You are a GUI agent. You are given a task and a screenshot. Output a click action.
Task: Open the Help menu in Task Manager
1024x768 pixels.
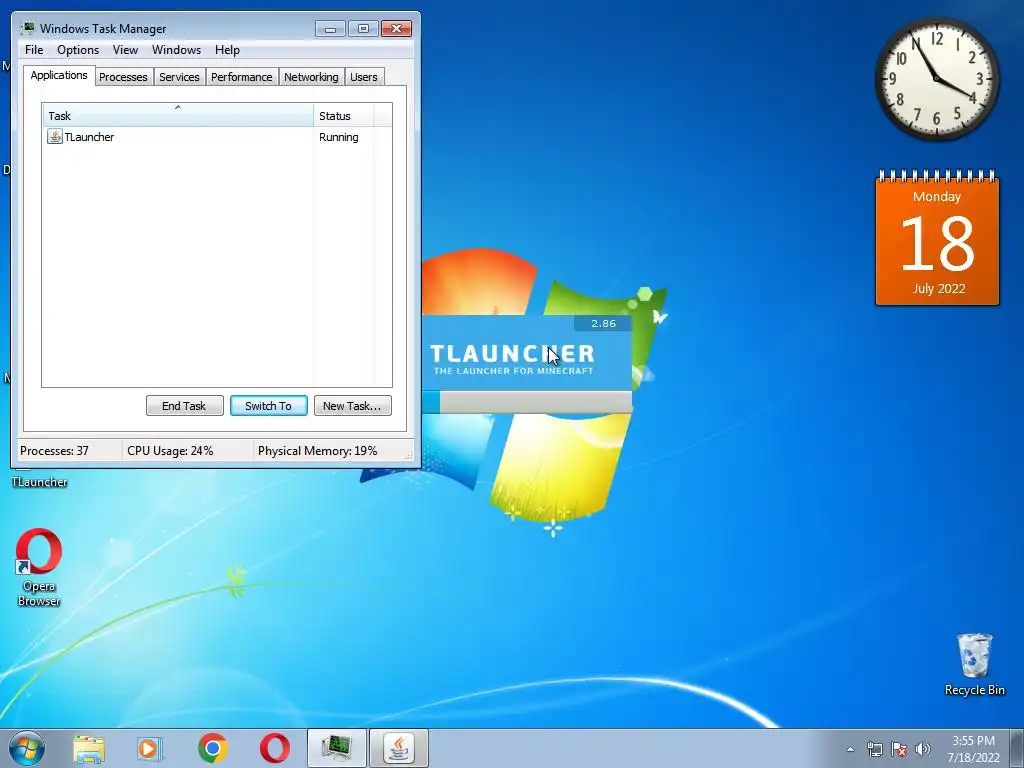point(227,50)
